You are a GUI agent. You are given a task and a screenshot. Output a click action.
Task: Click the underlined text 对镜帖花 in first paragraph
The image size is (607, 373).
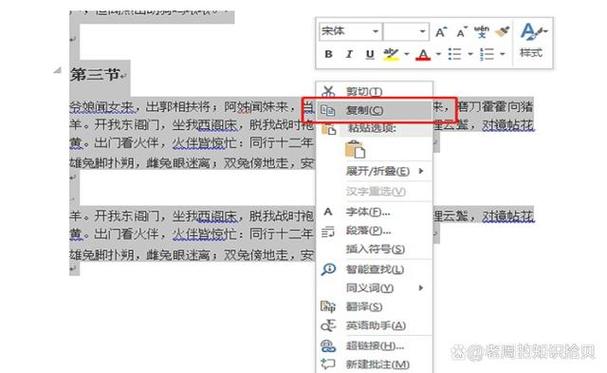click(508, 125)
